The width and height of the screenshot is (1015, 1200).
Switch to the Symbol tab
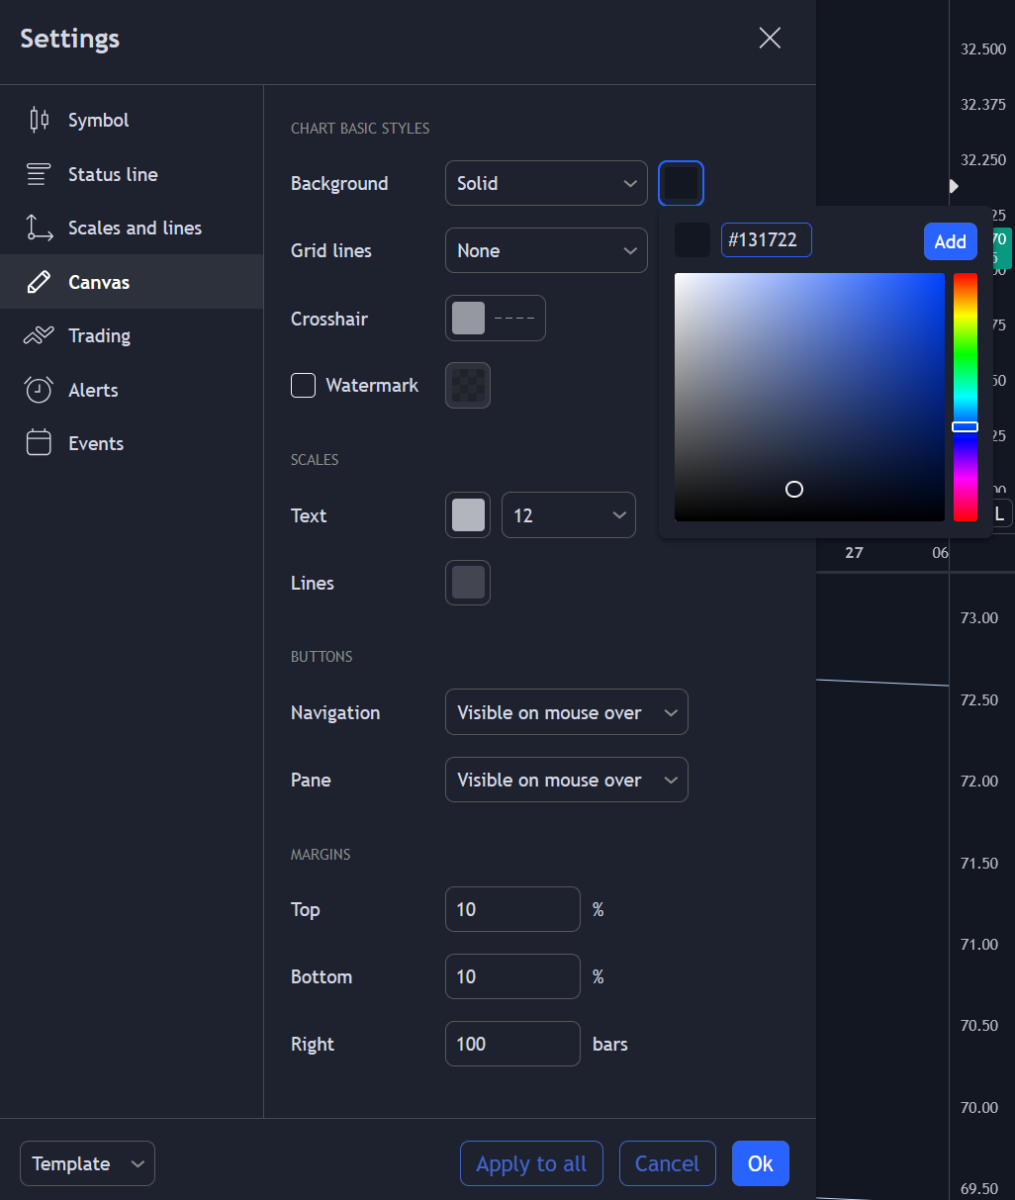tap(131, 120)
